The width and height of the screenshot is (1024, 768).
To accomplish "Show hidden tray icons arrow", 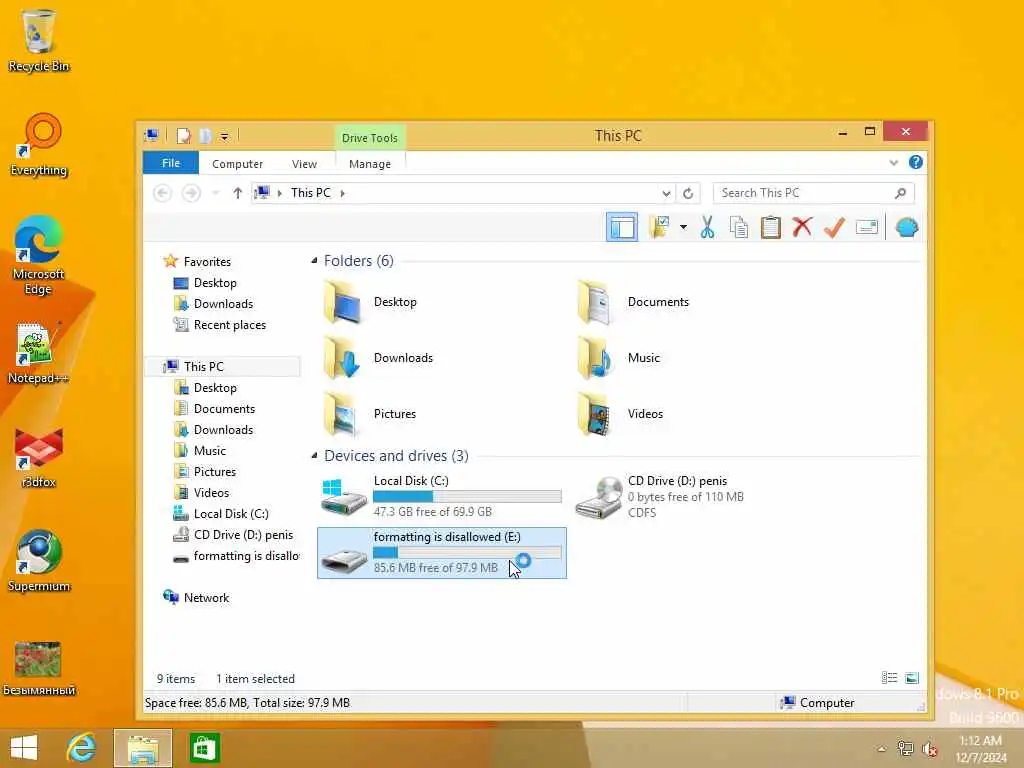I will point(881,749).
